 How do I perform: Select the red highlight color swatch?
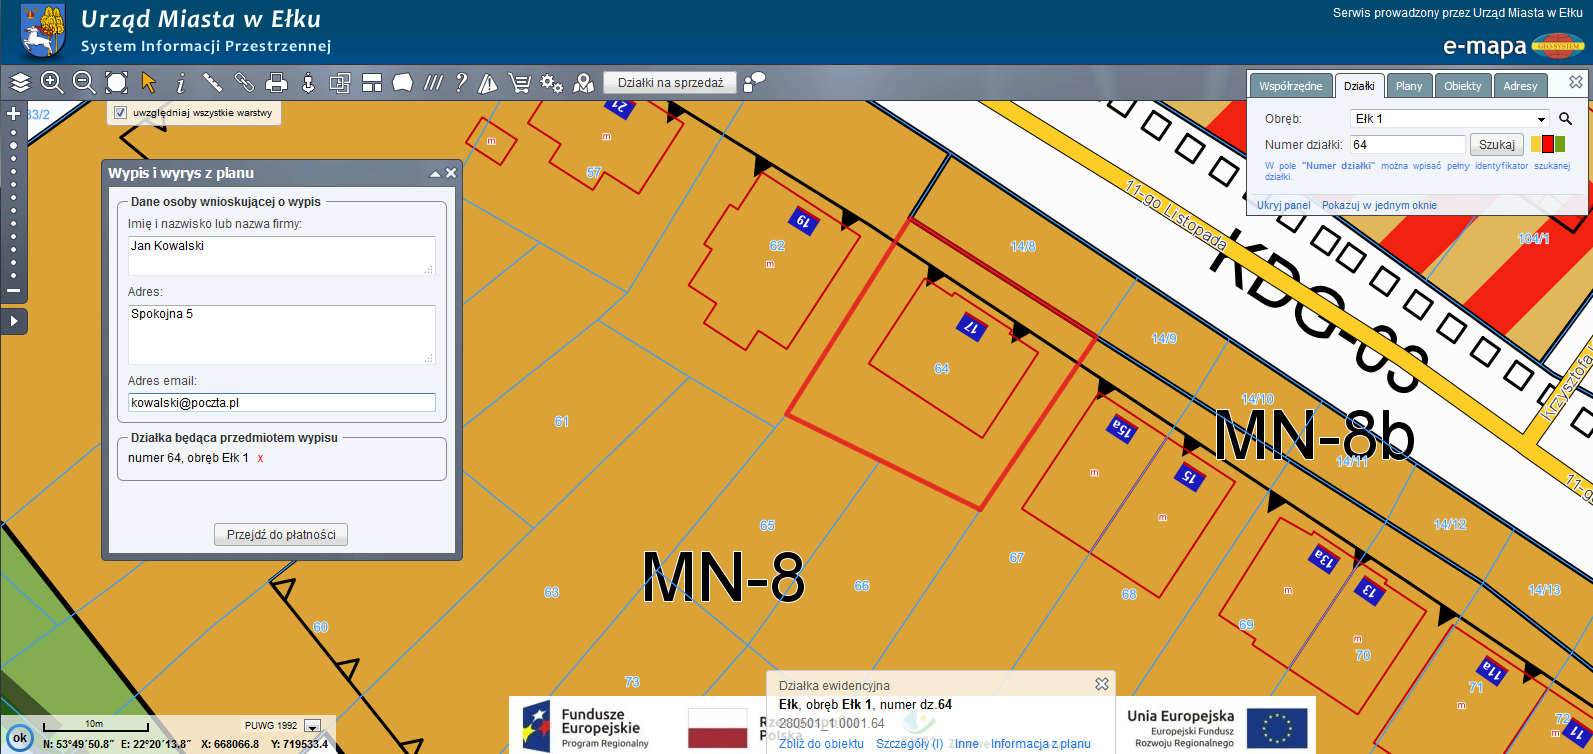(1548, 144)
